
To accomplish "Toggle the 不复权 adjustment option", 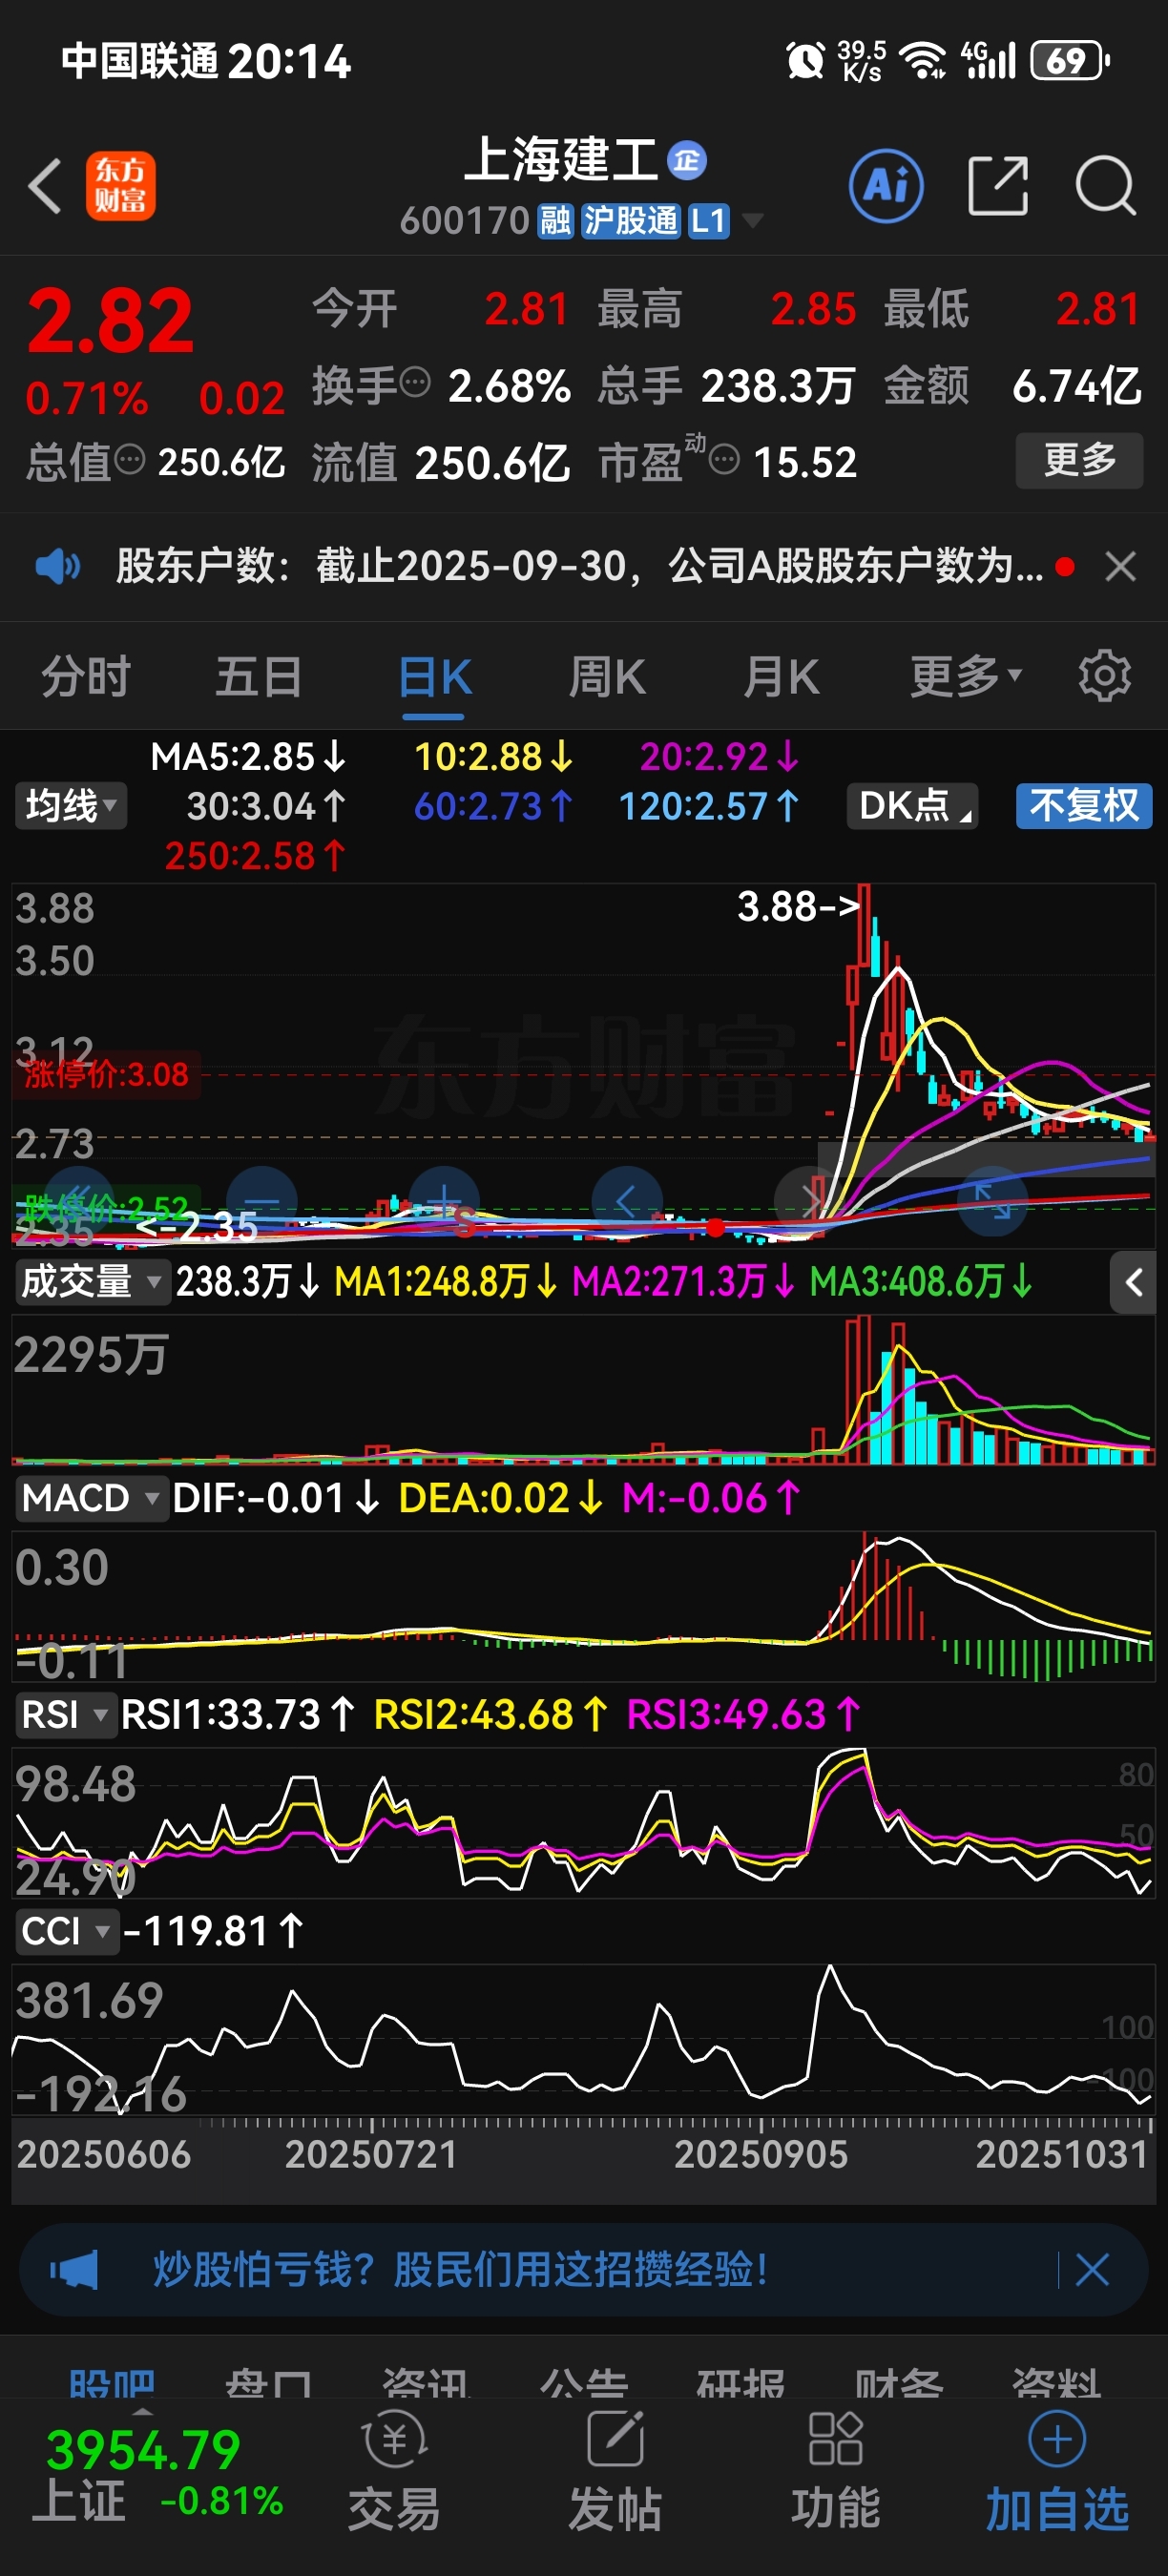I will (1084, 806).
